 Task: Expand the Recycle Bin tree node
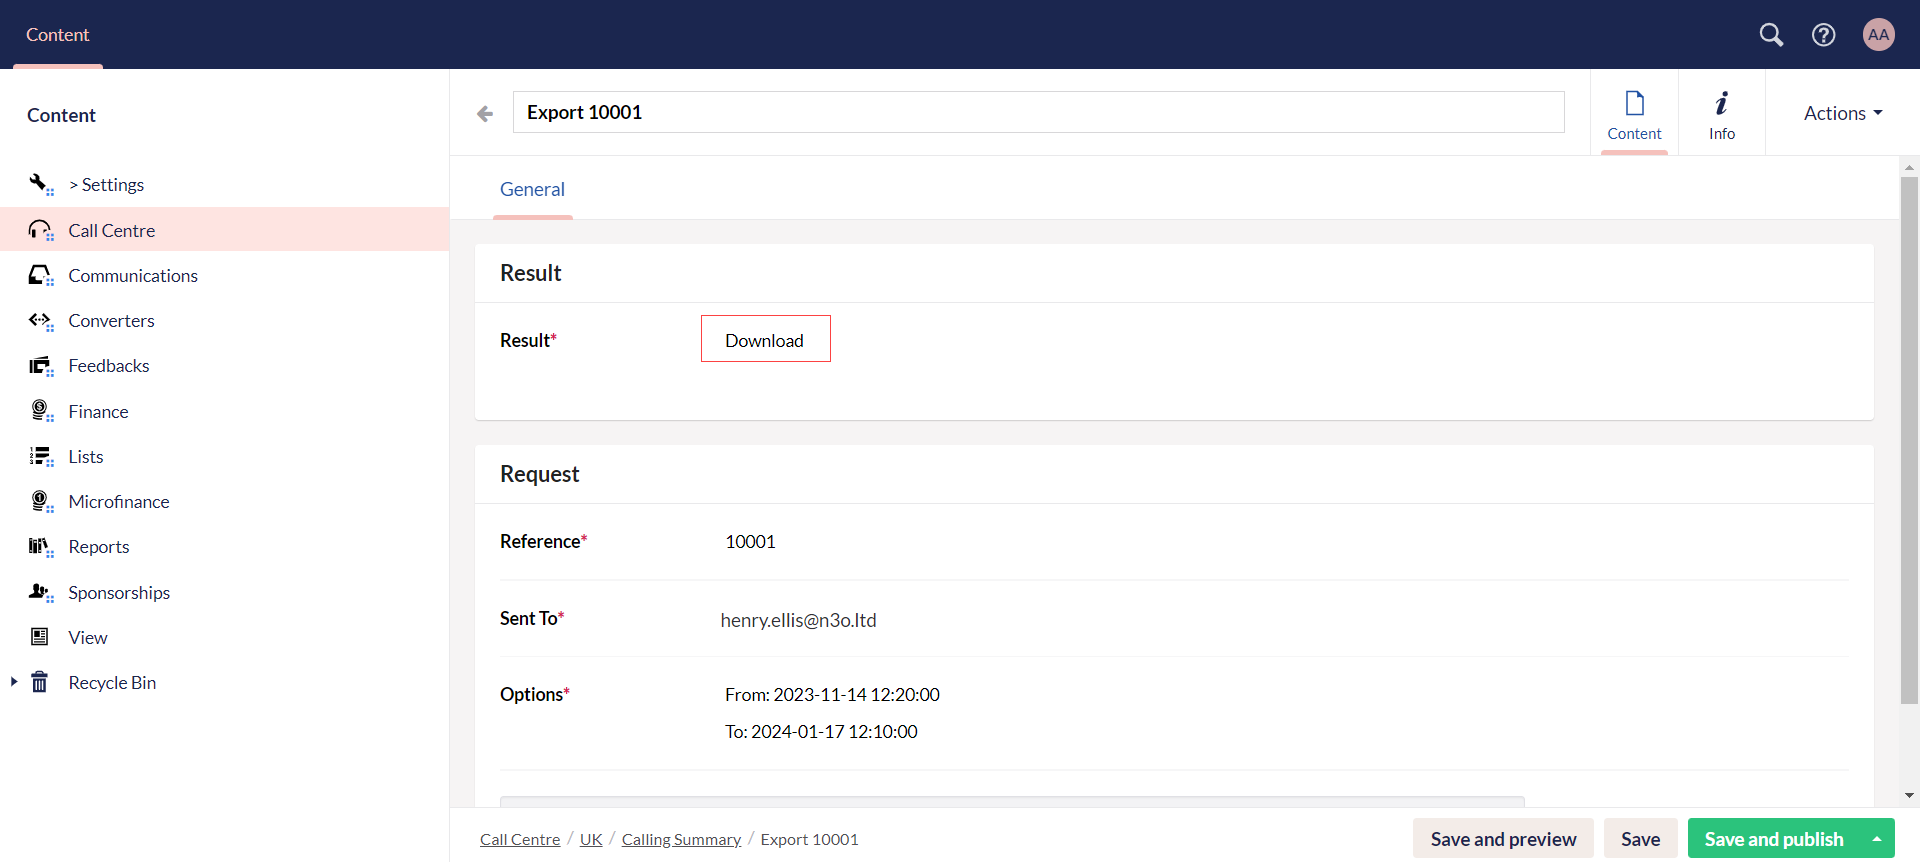coord(14,682)
